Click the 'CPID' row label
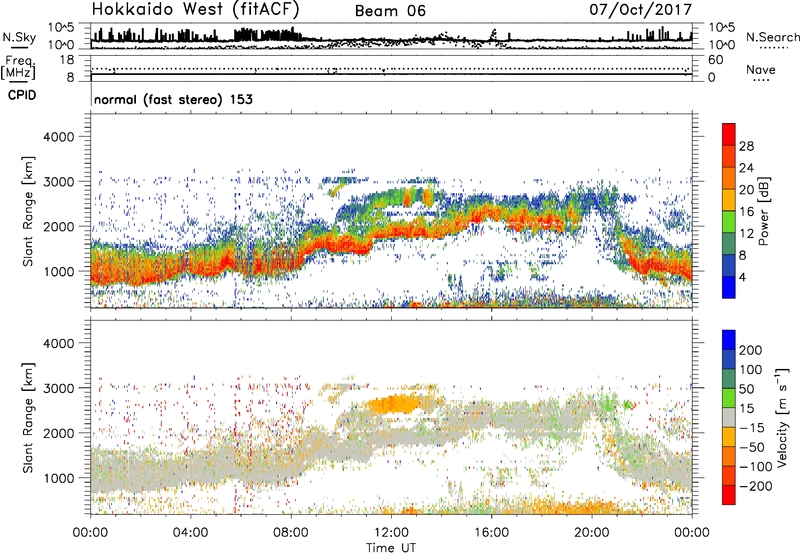The image size is (800, 554). (22, 95)
